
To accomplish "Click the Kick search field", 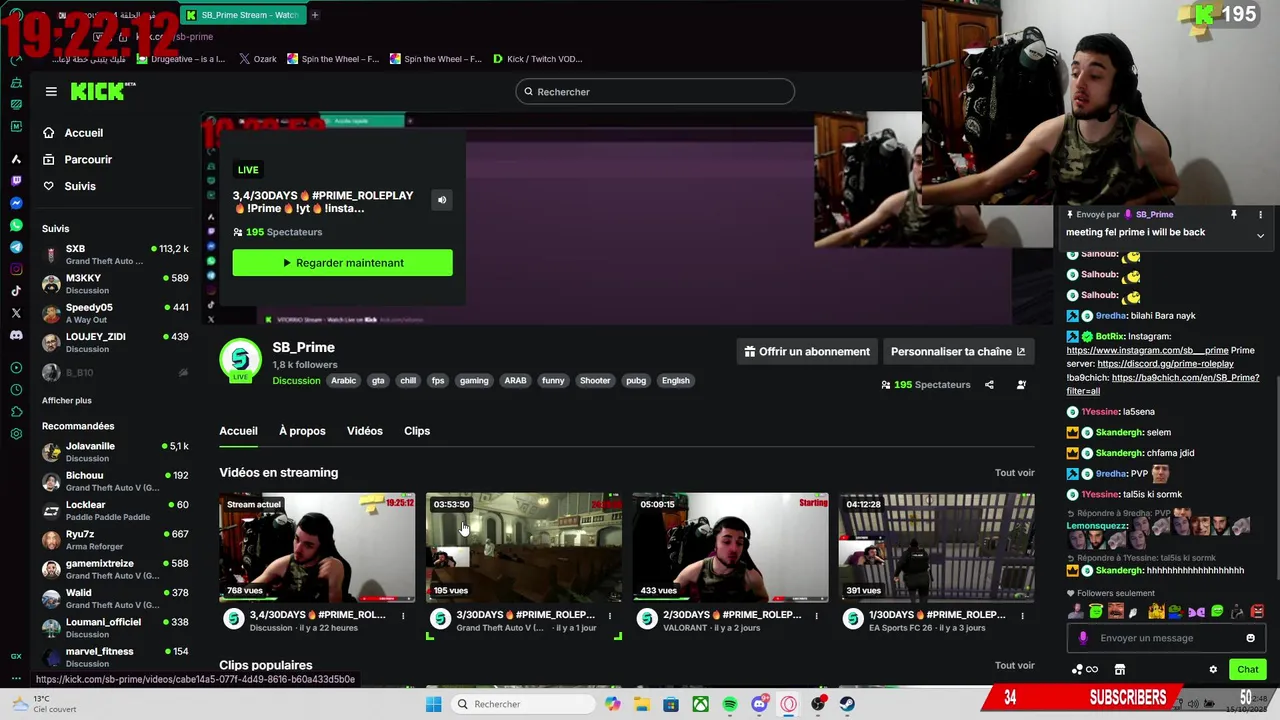I will click(655, 92).
